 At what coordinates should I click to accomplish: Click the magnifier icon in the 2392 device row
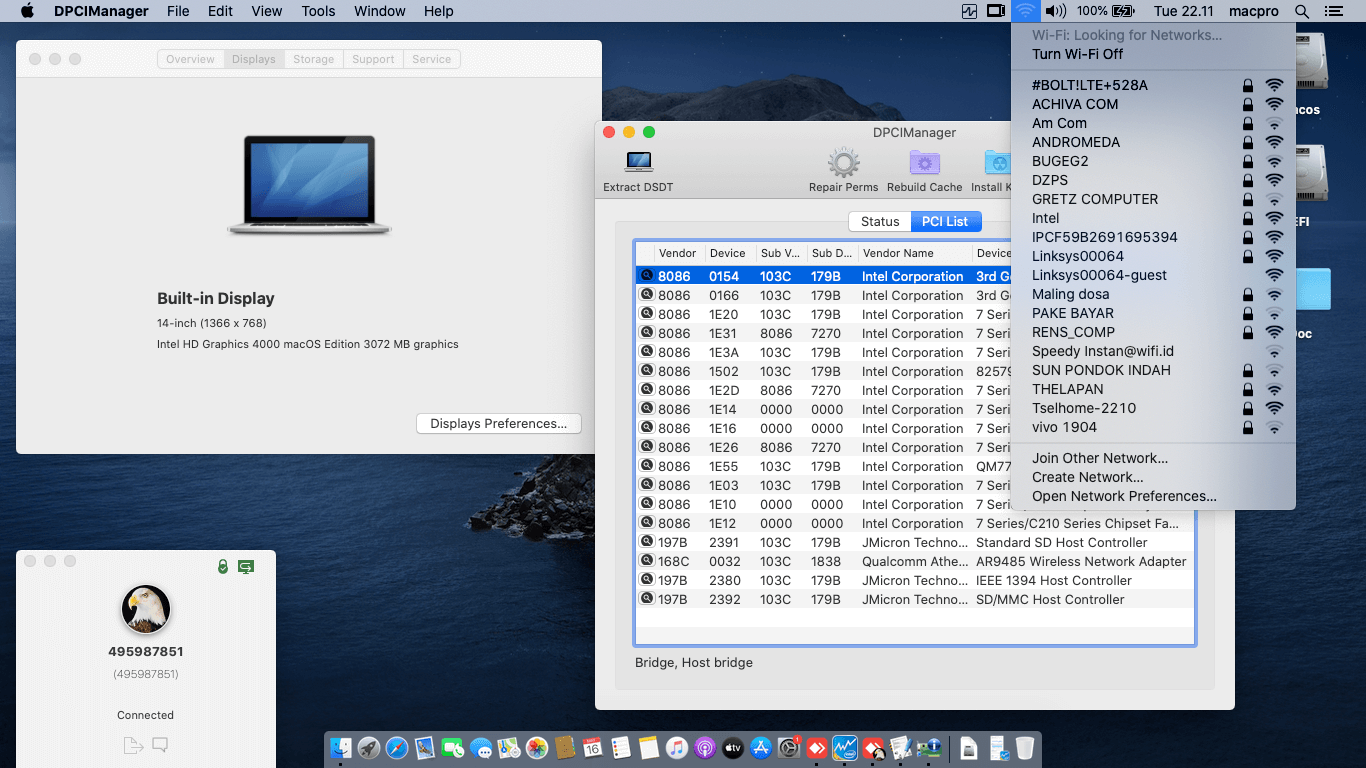click(x=646, y=599)
